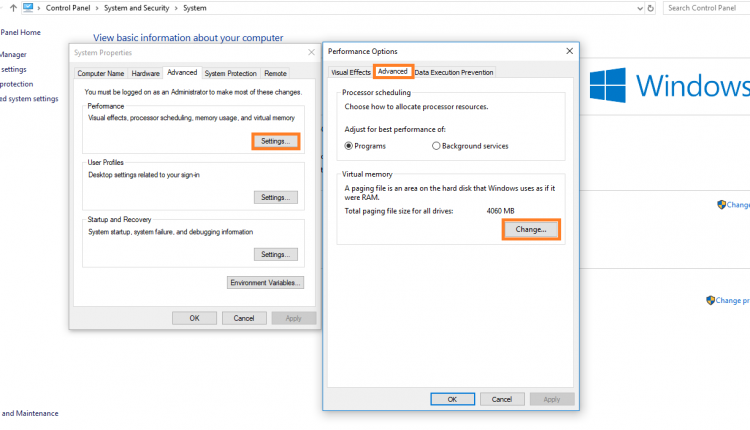Open Remote settings sidebar link
The image size is (750, 430).
[x=13, y=69]
